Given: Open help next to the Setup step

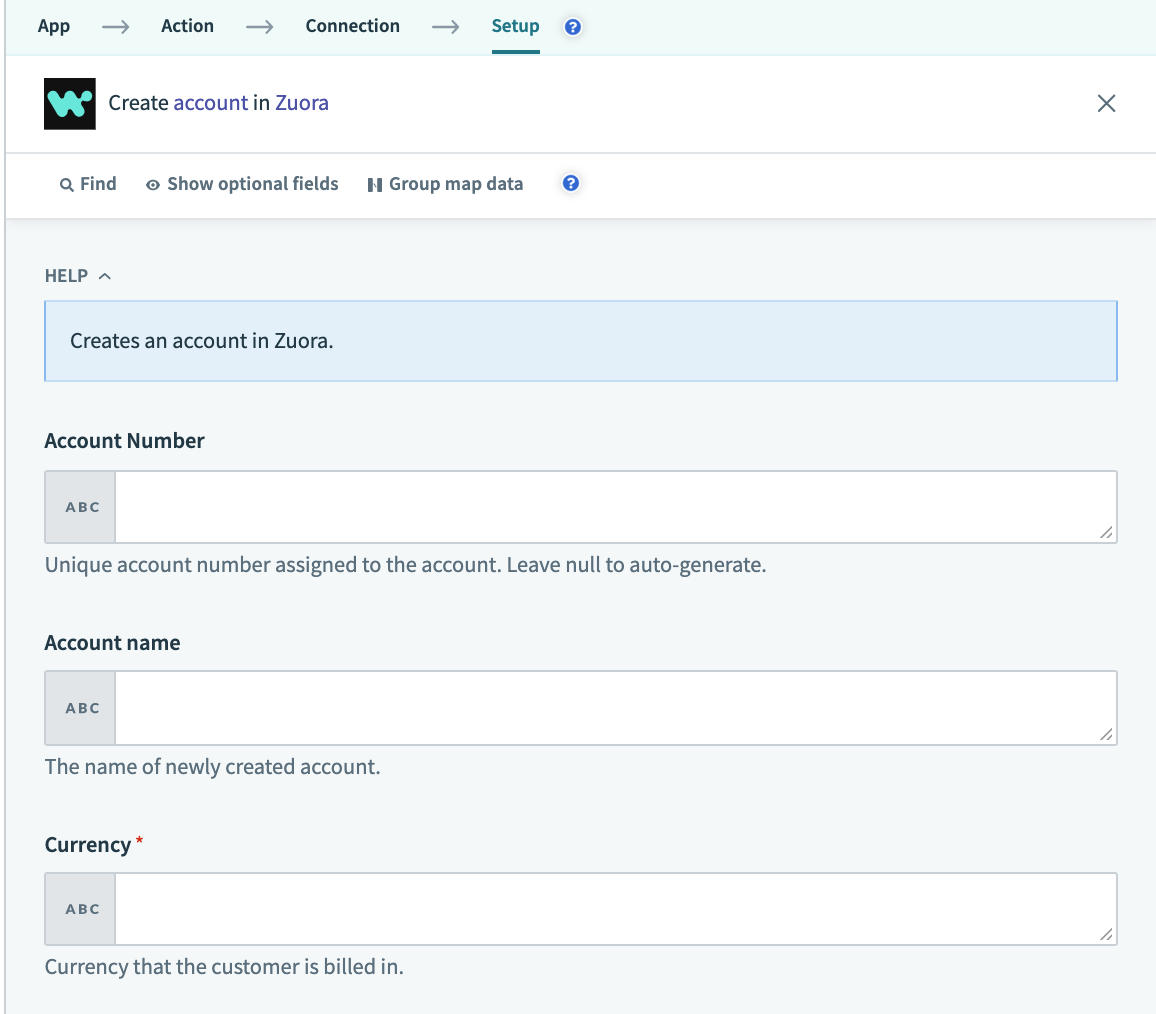Looking at the screenshot, I should pyautogui.click(x=571, y=27).
